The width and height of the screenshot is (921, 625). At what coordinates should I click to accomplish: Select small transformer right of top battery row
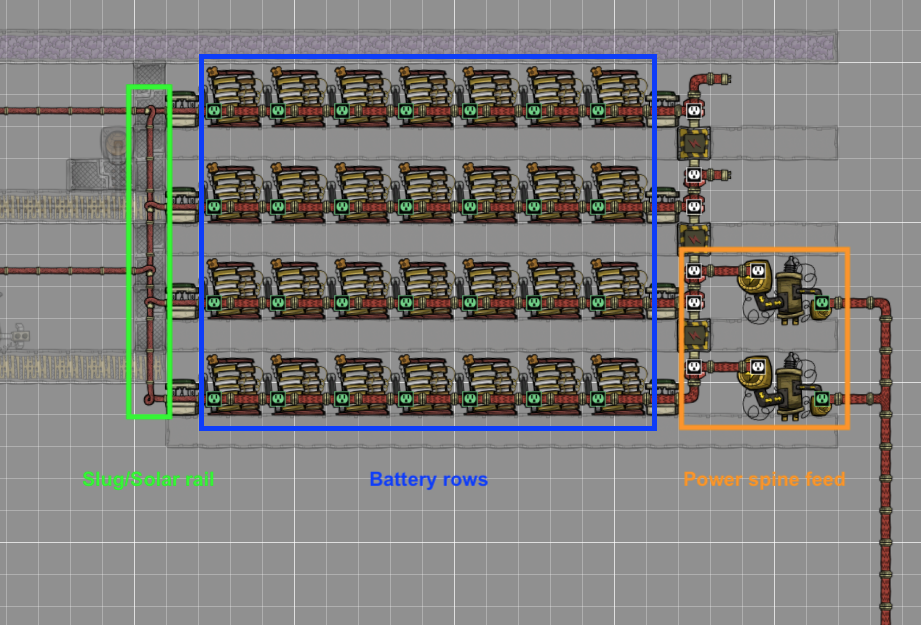point(666,109)
